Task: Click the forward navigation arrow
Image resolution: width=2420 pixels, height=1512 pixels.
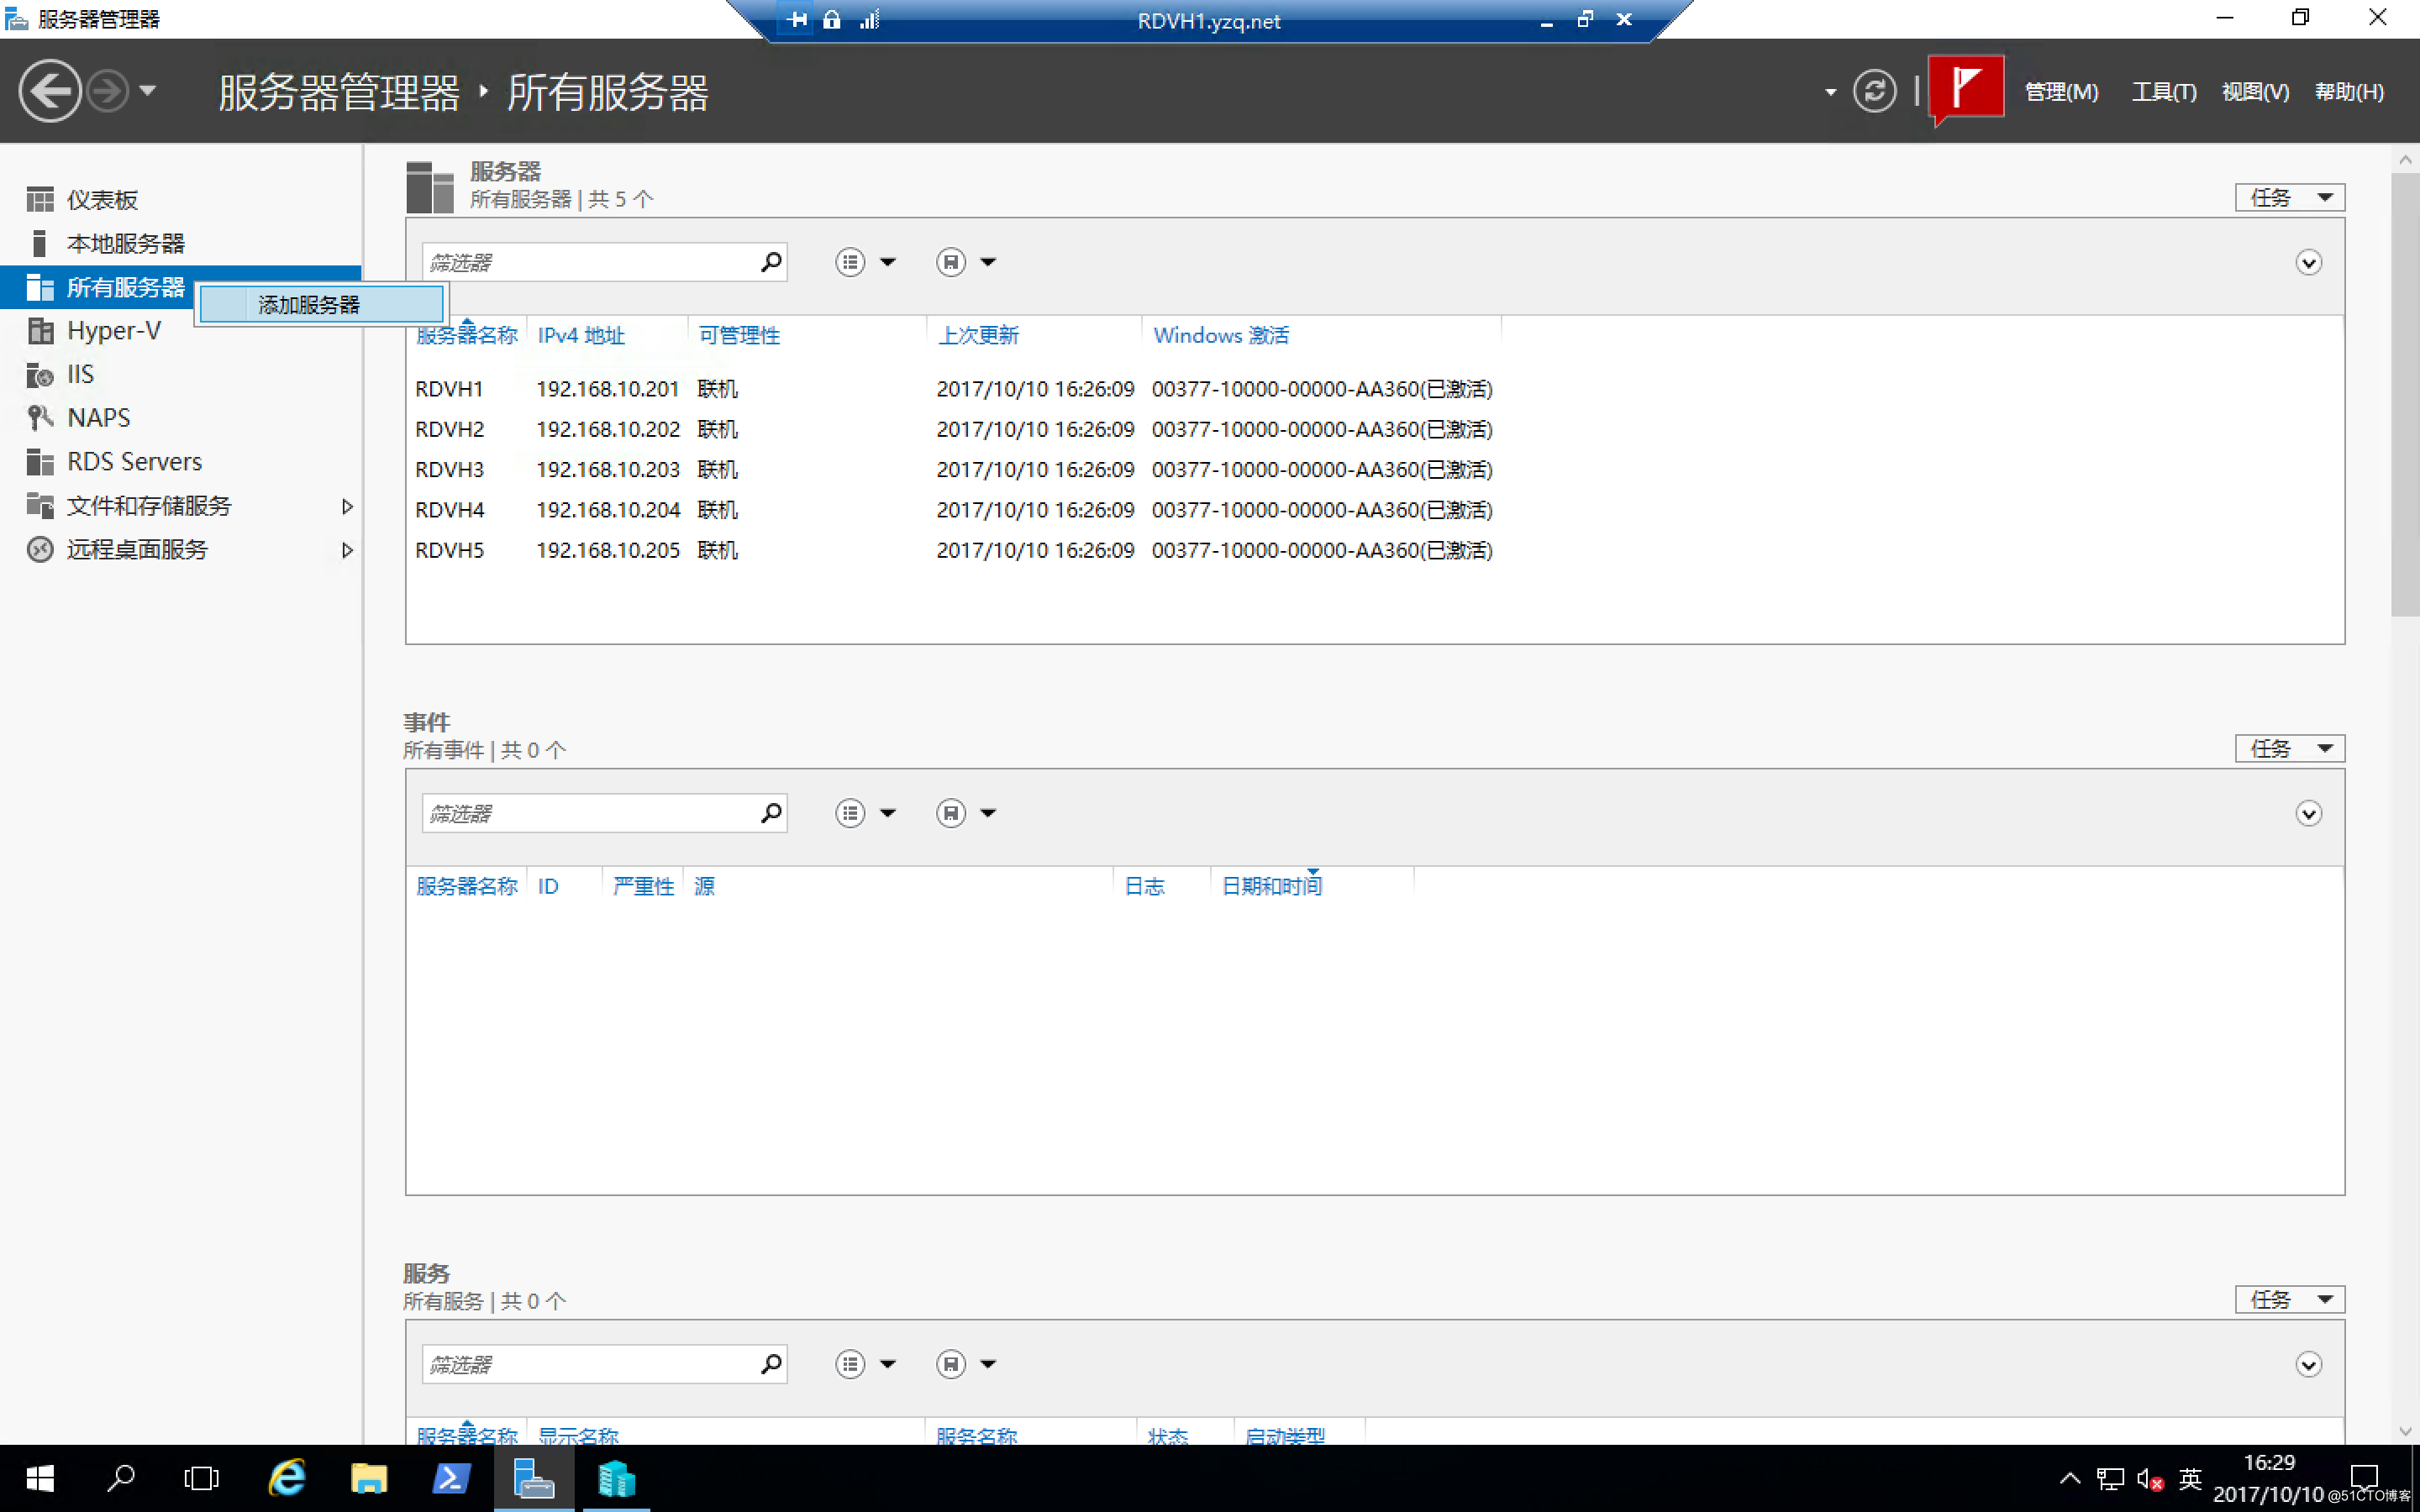Action: tap(107, 91)
